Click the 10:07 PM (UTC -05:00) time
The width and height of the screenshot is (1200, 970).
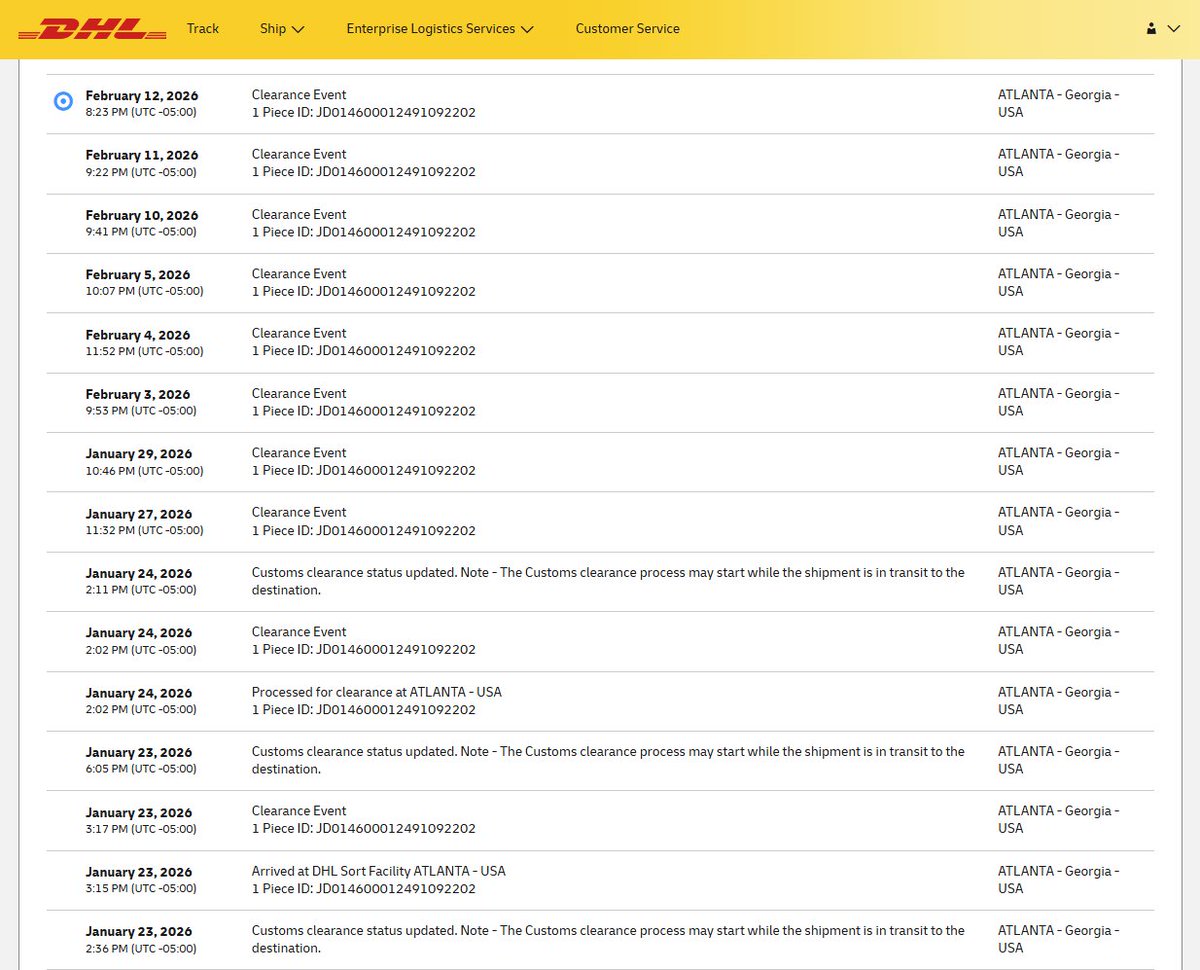(144, 291)
